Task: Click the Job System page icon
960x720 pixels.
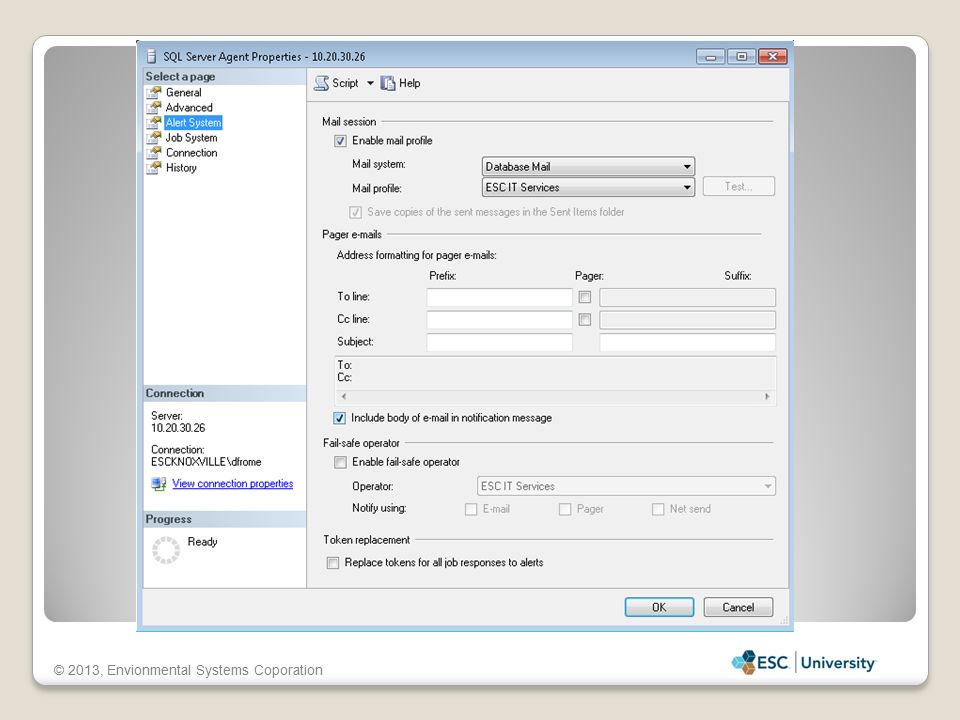Action: coord(154,138)
